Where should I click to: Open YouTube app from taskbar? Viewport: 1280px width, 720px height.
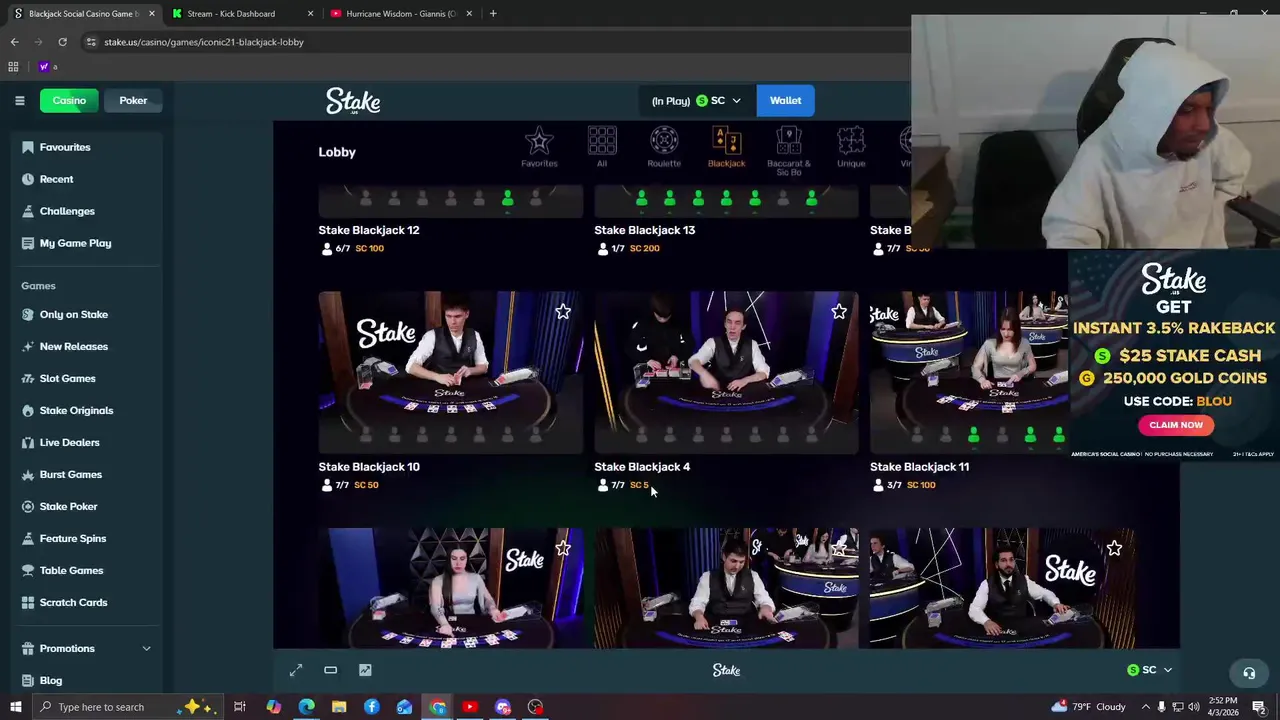click(470, 707)
